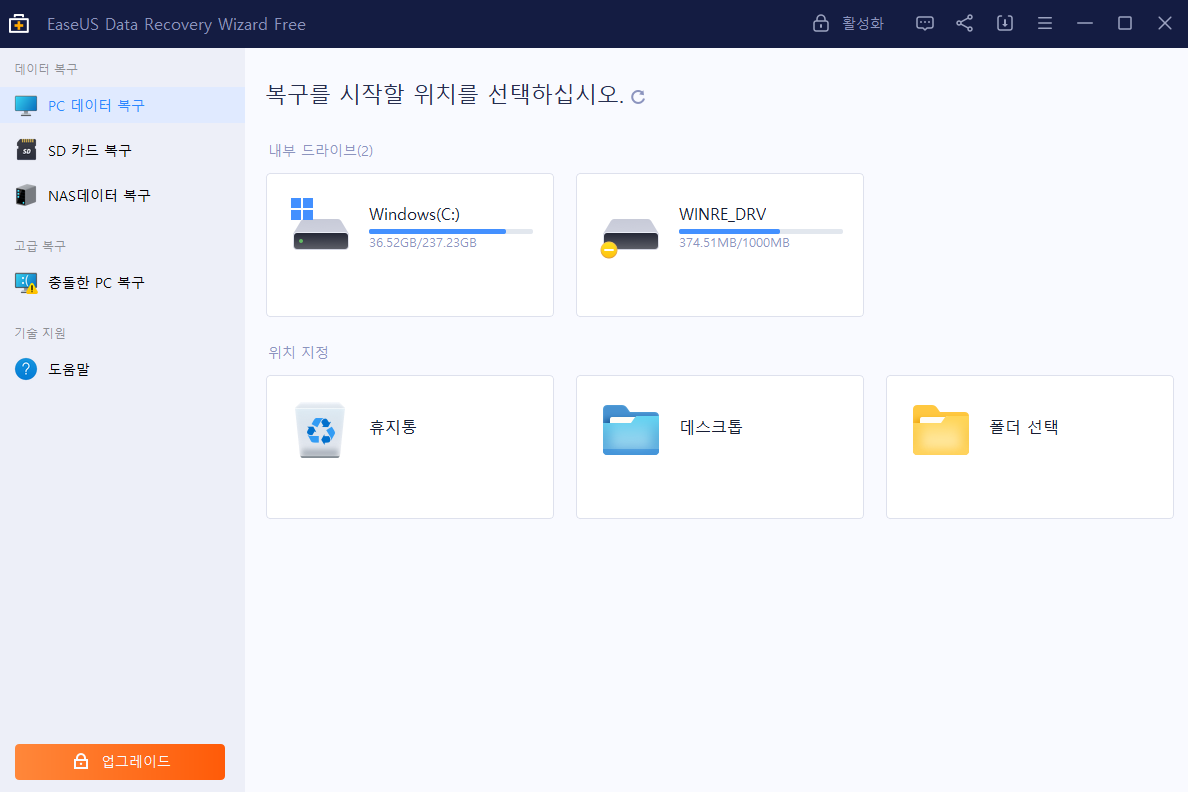Click the download update icon
The image size is (1188, 792).
[1004, 22]
